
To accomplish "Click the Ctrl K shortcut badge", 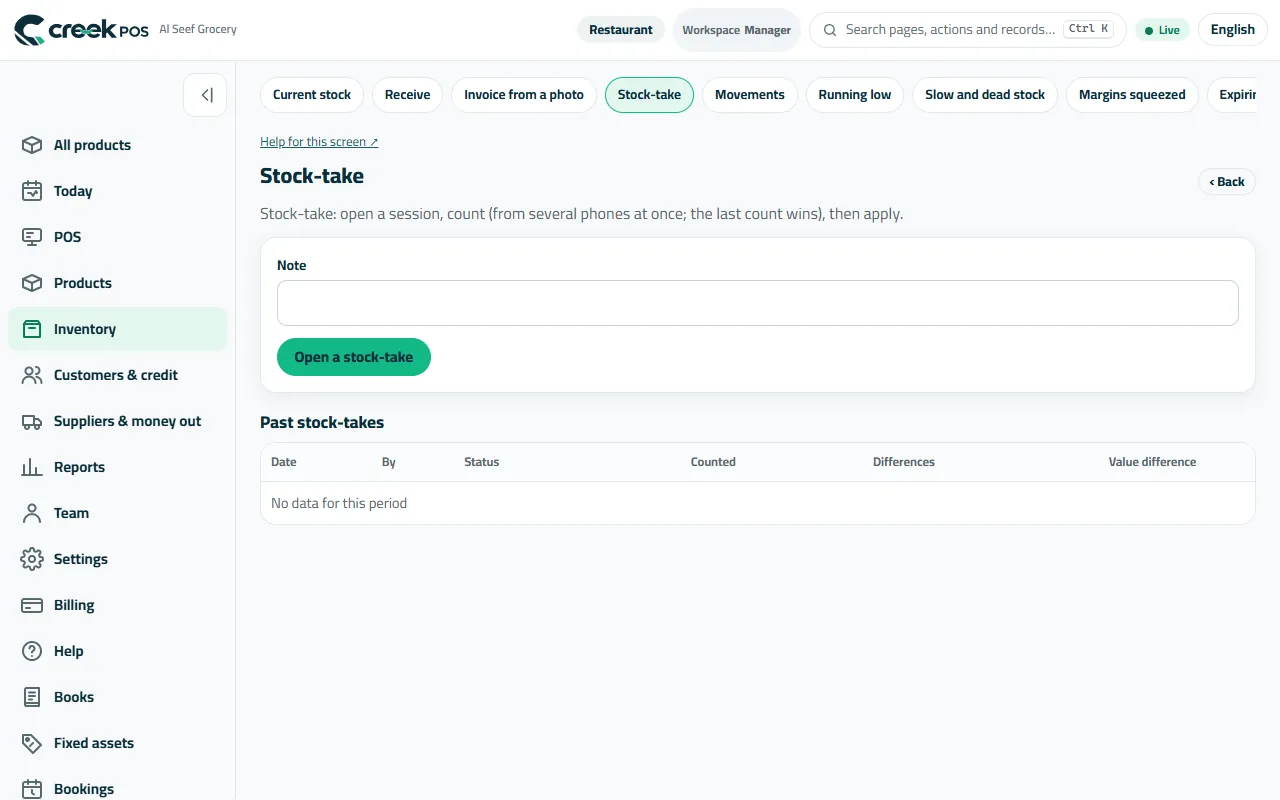I will click(x=1088, y=29).
